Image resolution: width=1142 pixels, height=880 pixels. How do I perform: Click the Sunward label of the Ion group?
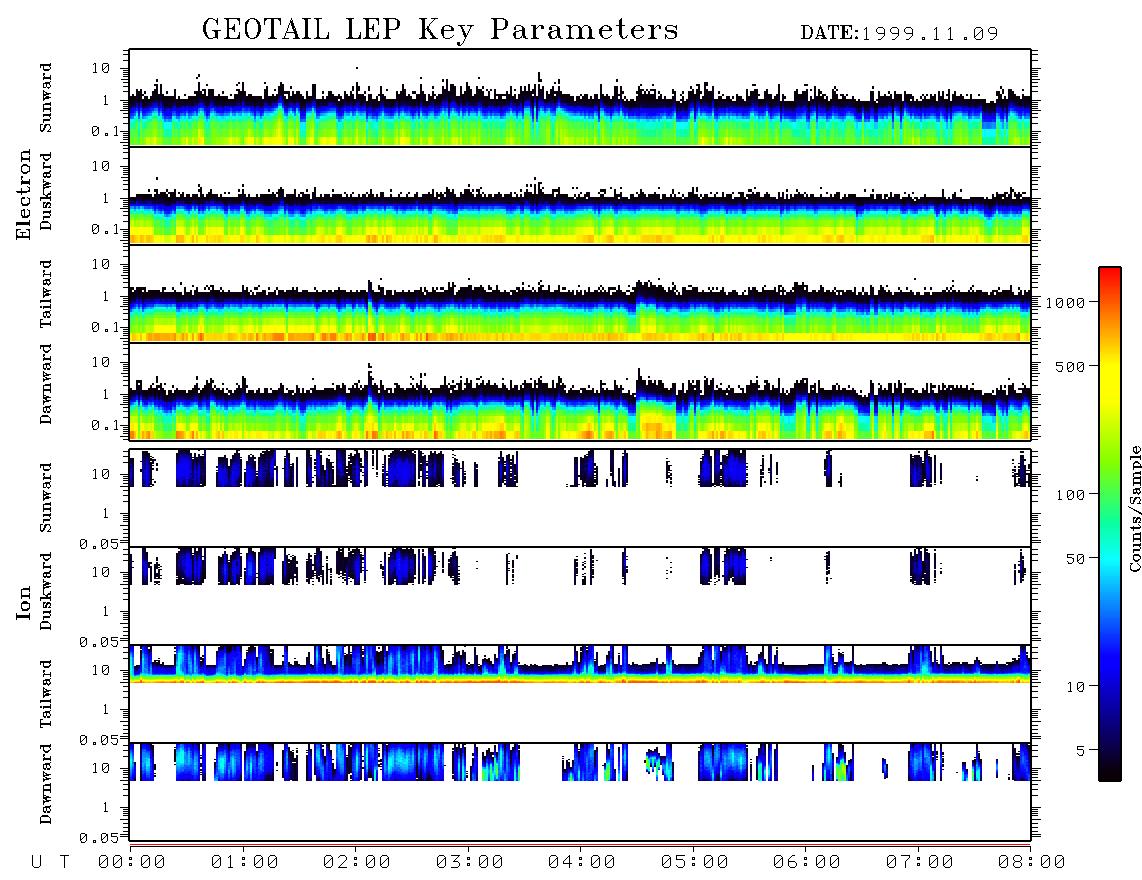click(46, 498)
